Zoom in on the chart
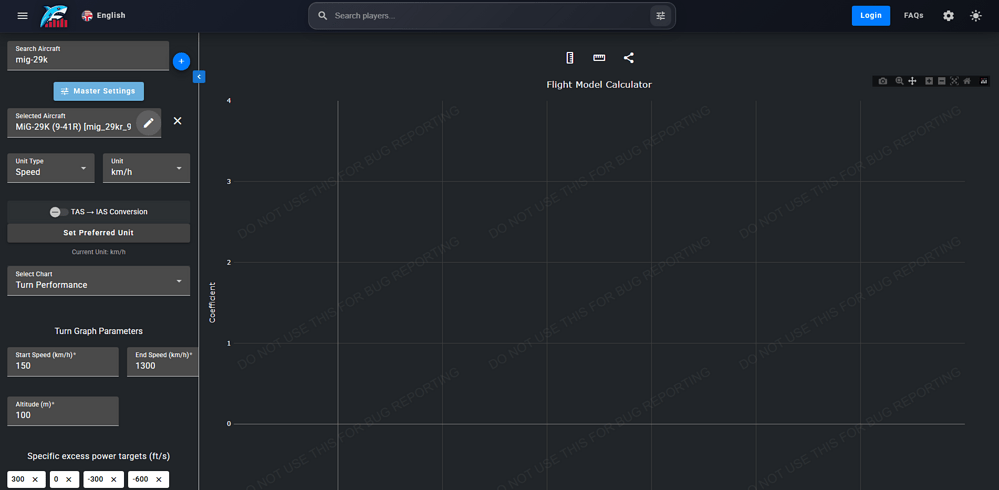The height and width of the screenshot is (490, 999). (929, 81)
